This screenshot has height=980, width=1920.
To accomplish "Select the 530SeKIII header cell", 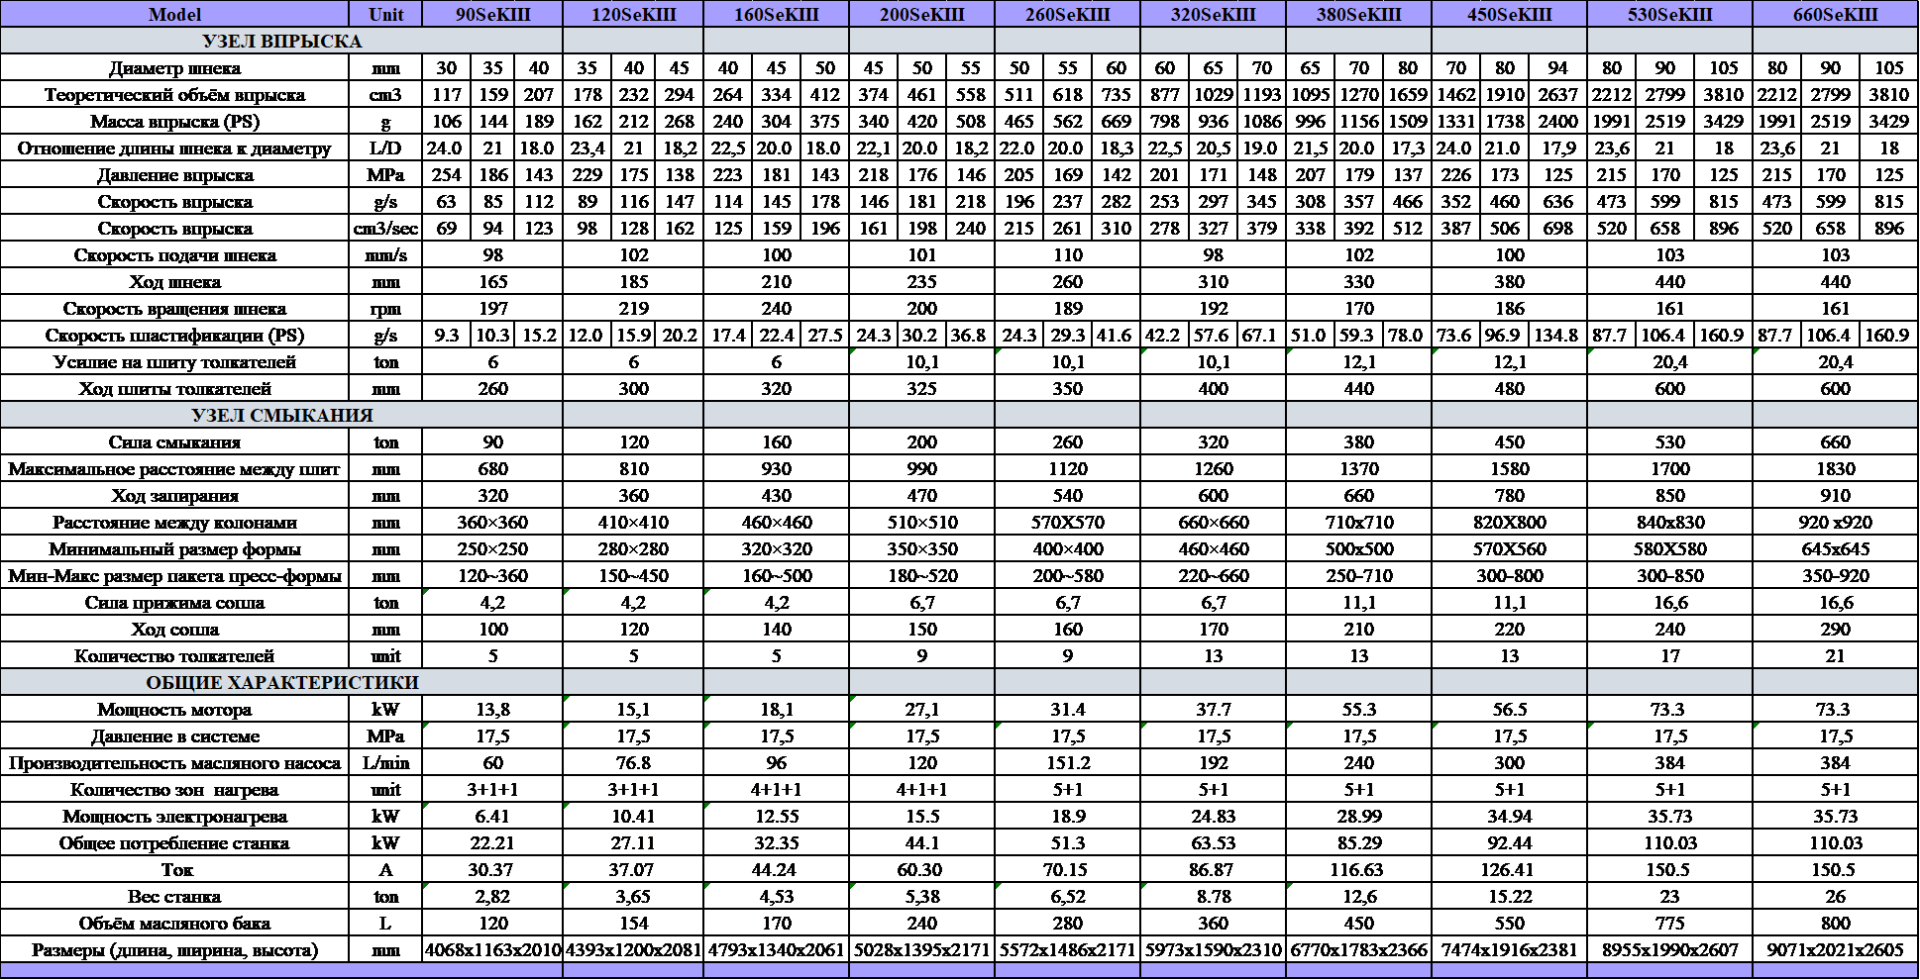I will point(1669,14).
